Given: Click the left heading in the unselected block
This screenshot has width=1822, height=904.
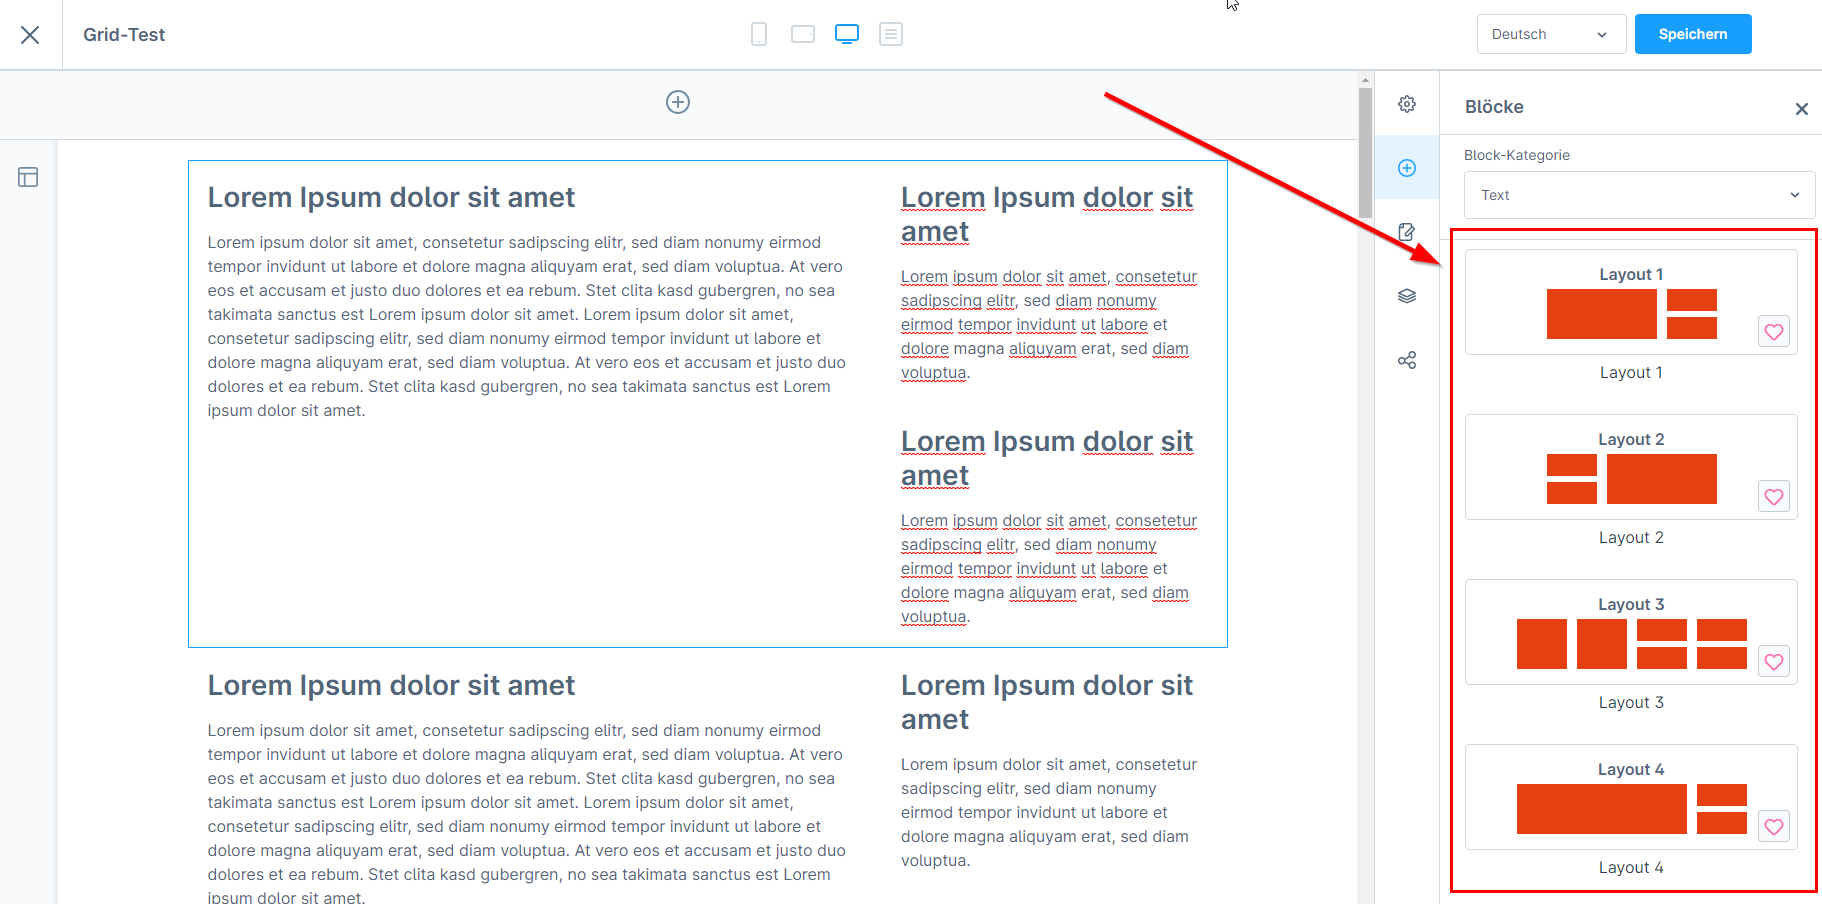Looking at the screenshot, I should click(391, 685).
